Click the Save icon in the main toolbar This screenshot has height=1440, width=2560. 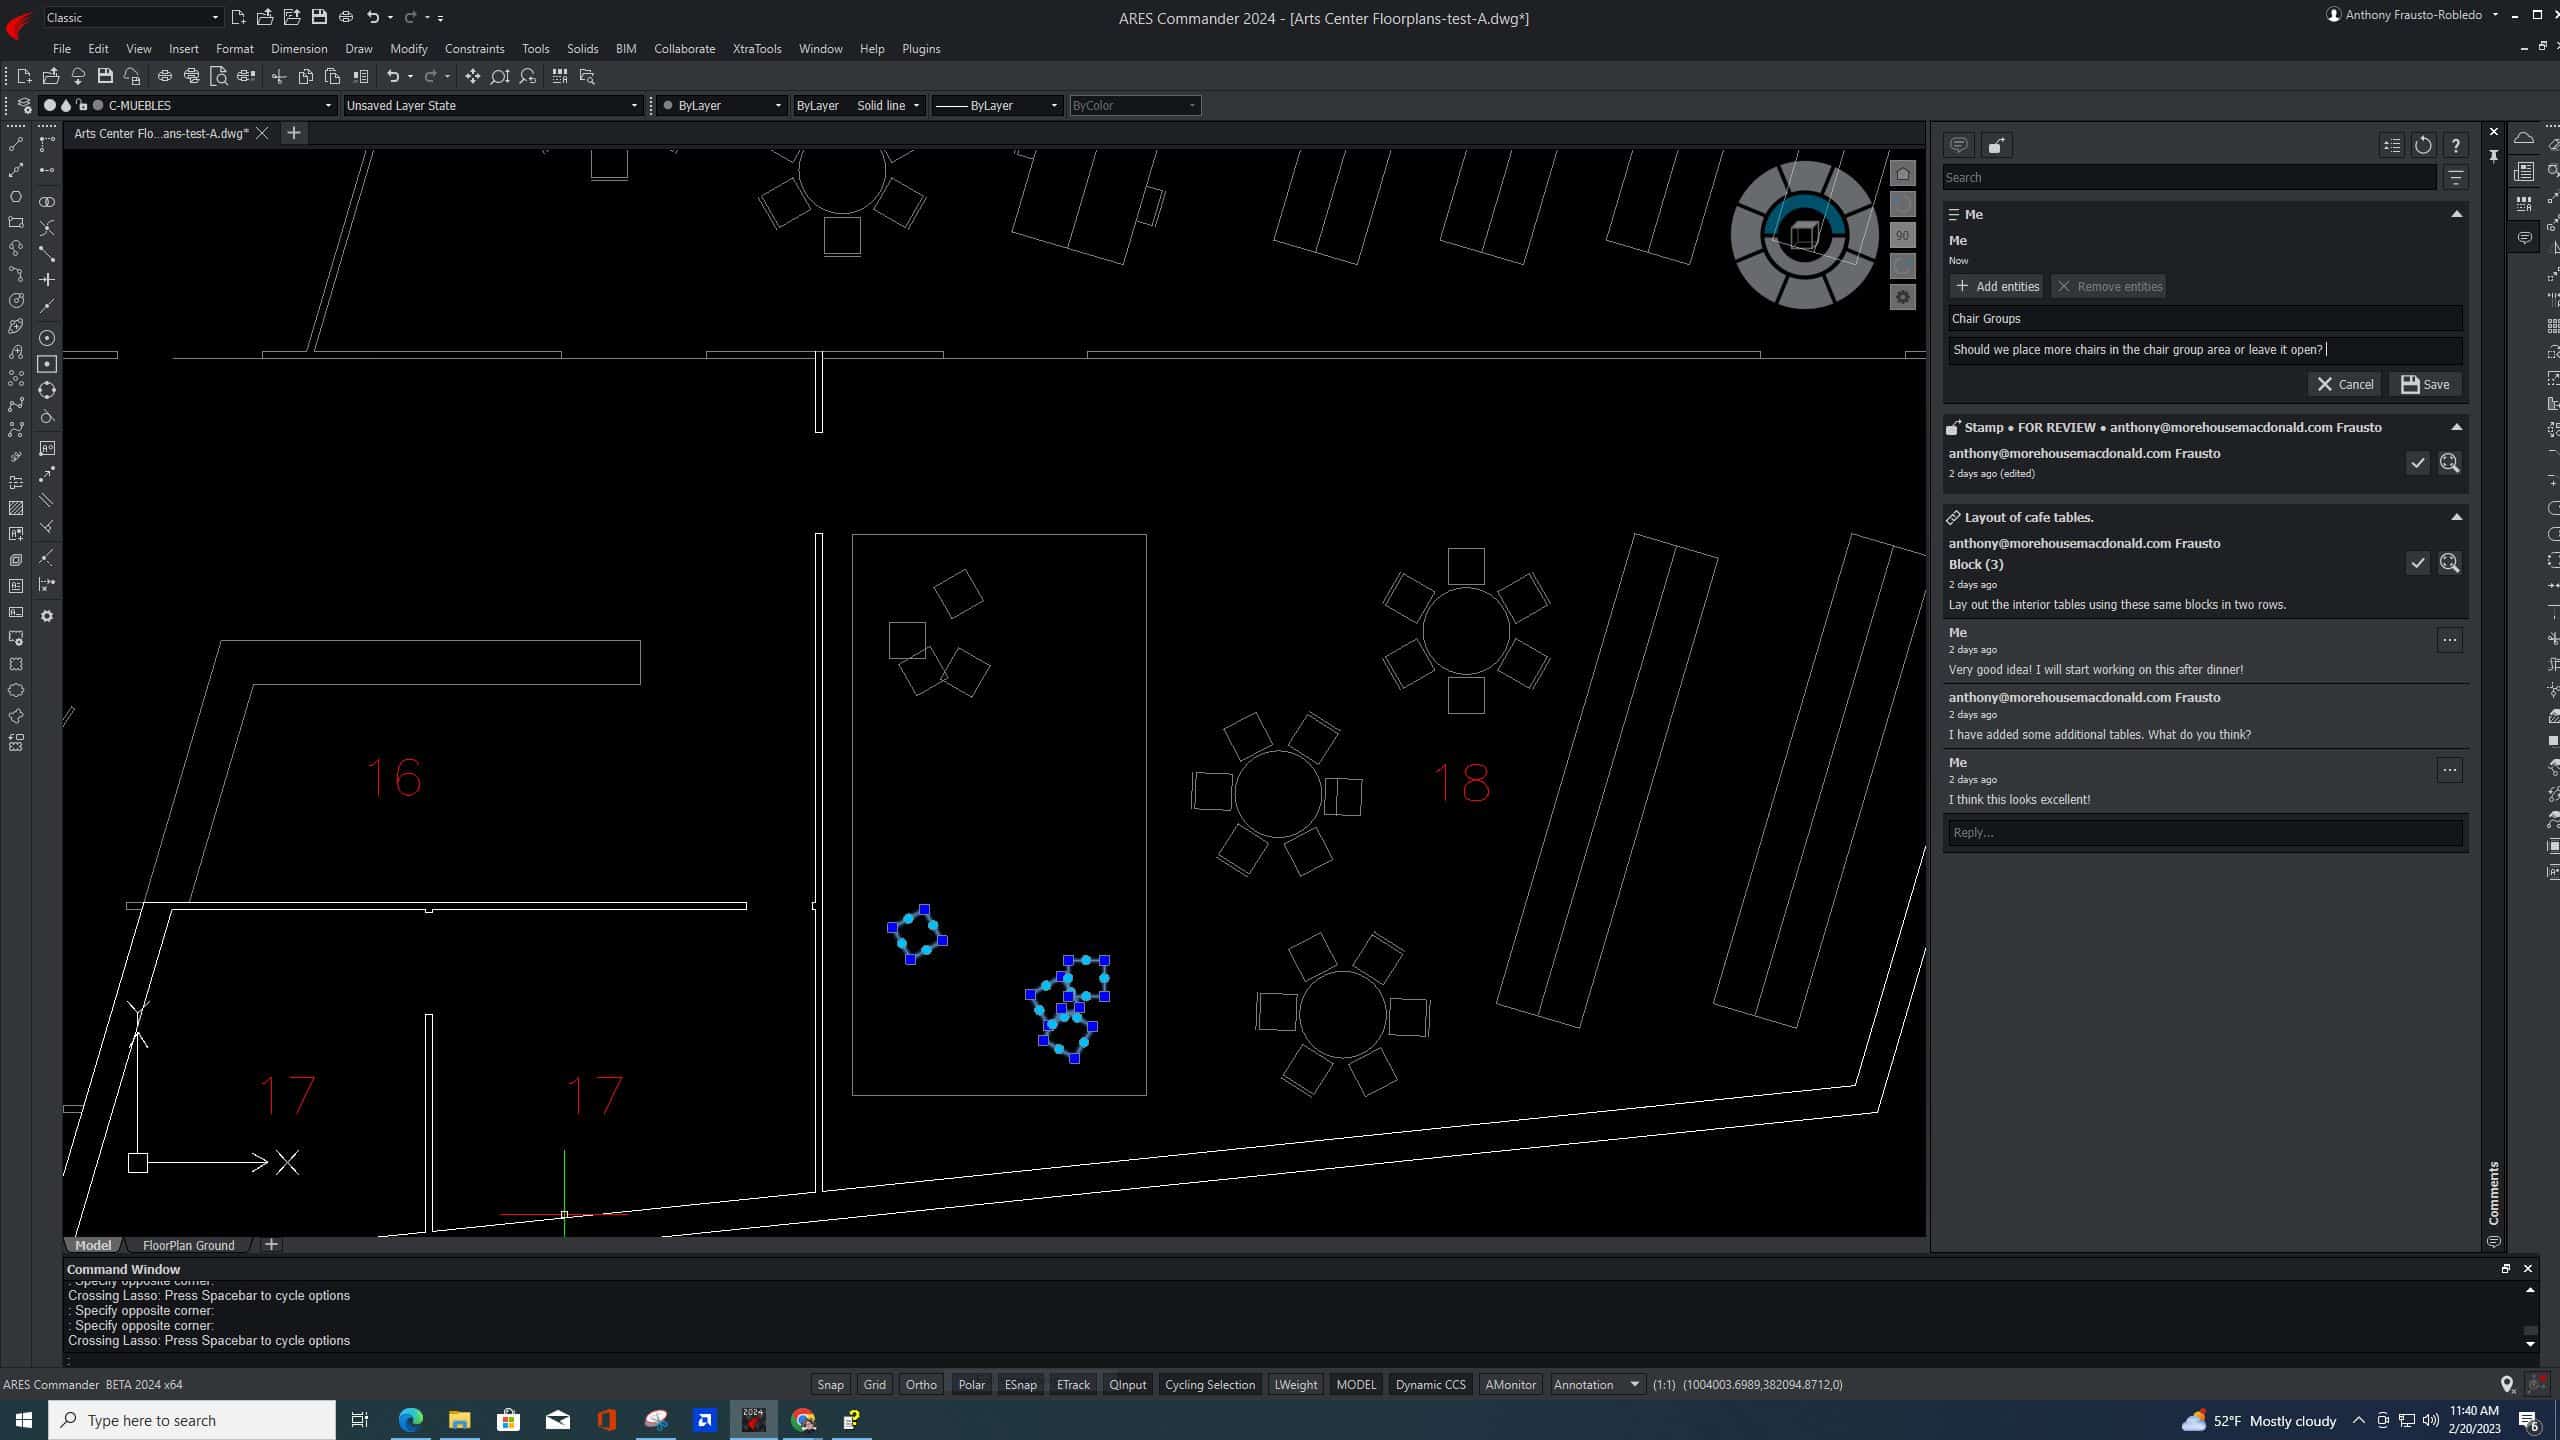105,76
